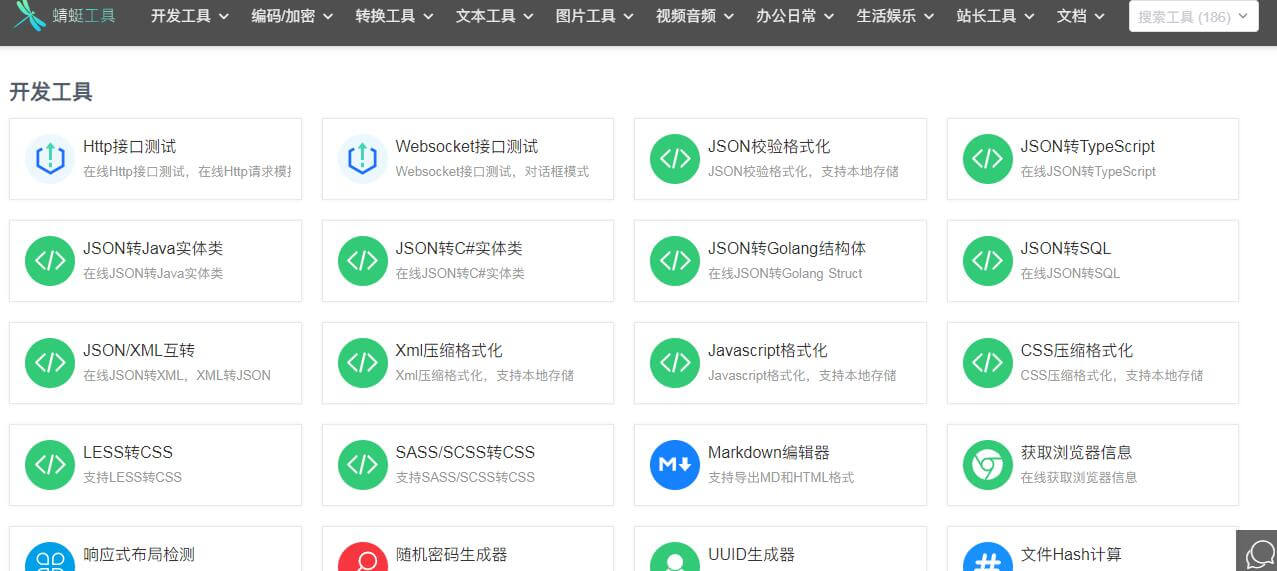Open the 站长工具 dropdown
The height and width of the screenshot is (571, 1277).
(x=995, y=16)
